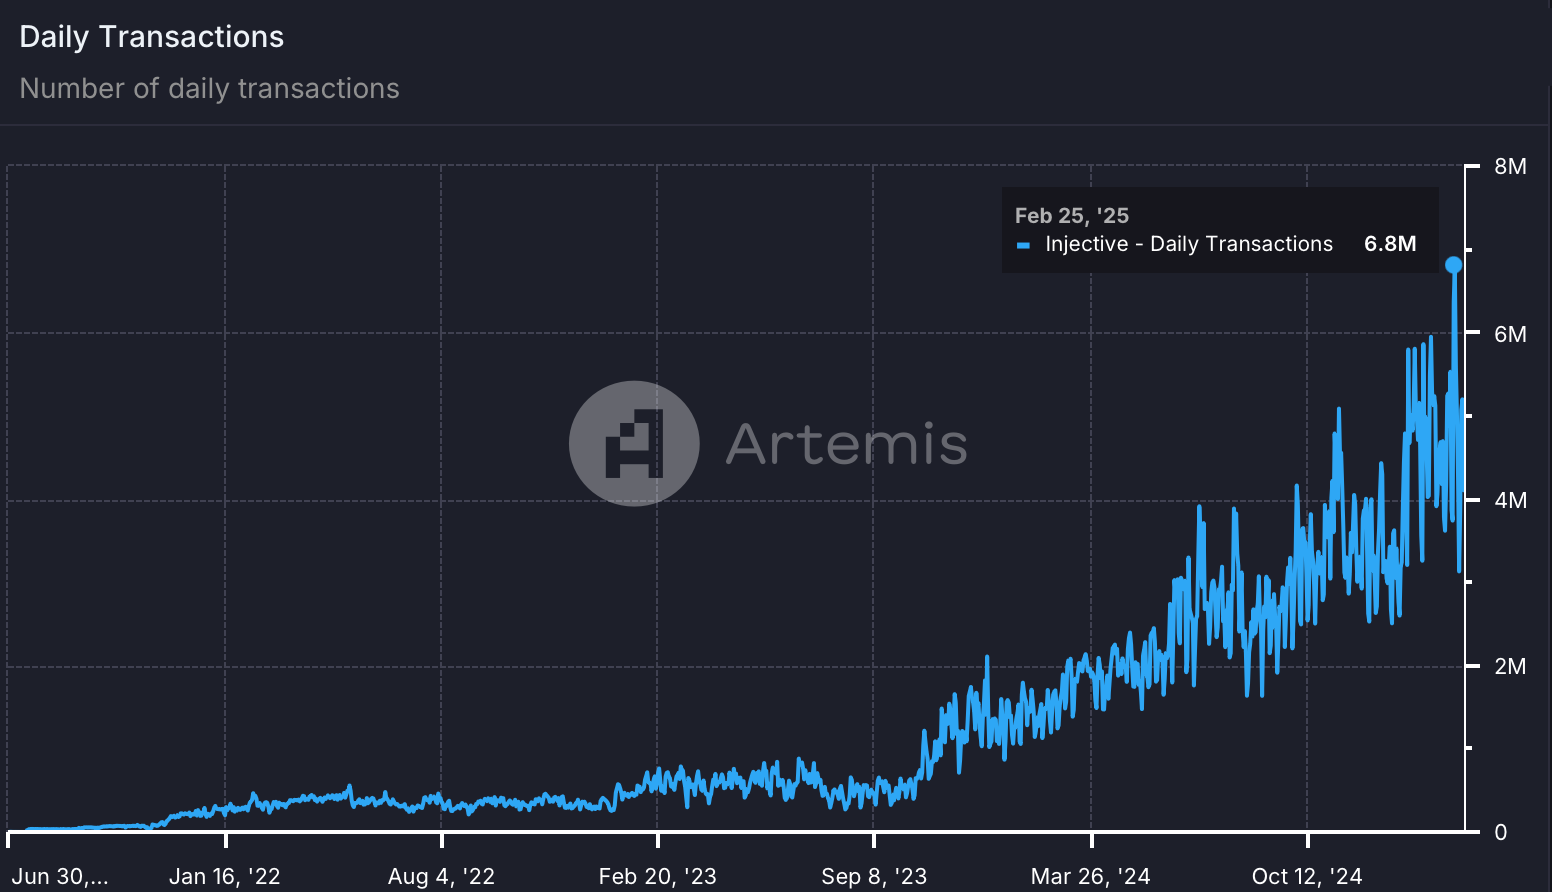Viewport: 1552px width, 892px height.
Task: Click the '4M' y-axis label
Action: click(1510, 500)
